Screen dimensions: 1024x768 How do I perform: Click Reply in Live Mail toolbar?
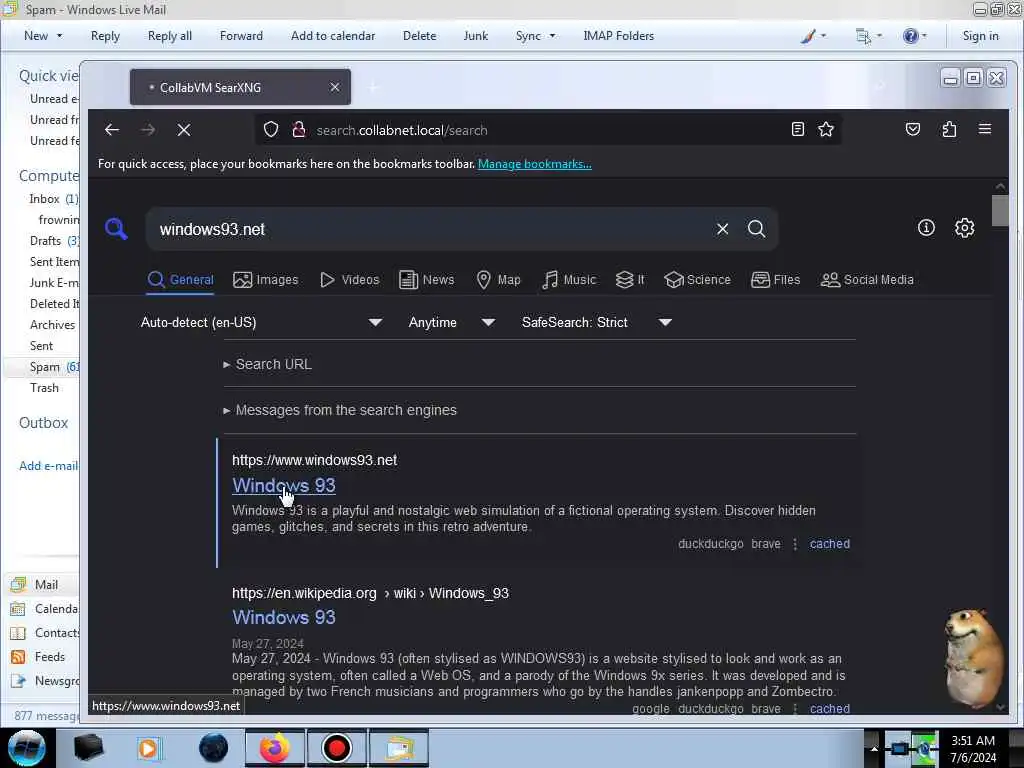(105, 36)
